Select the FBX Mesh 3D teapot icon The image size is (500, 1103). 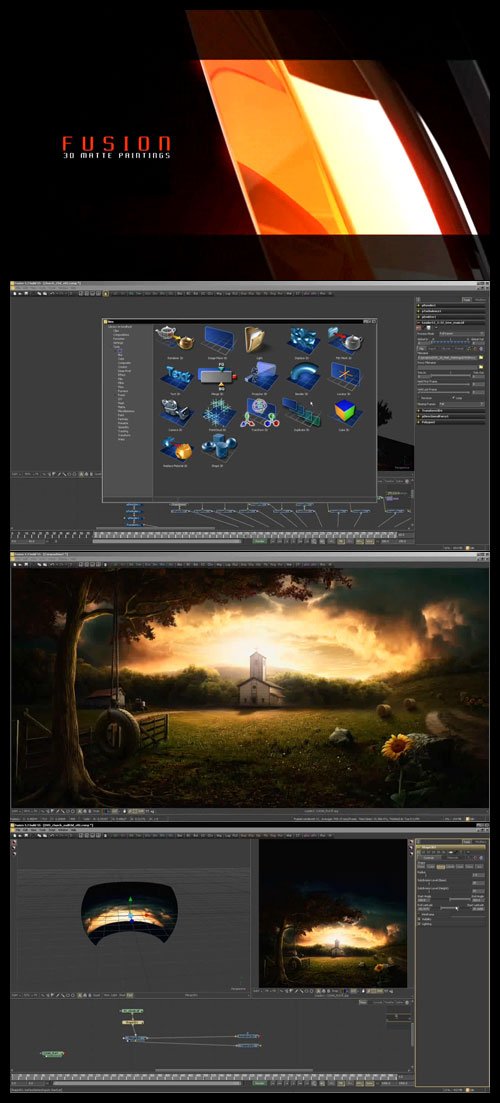tap(345, 338)
